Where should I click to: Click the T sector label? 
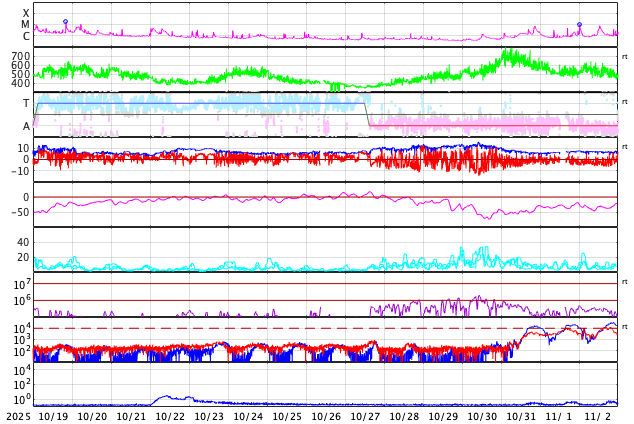click(x=26, y=104)
